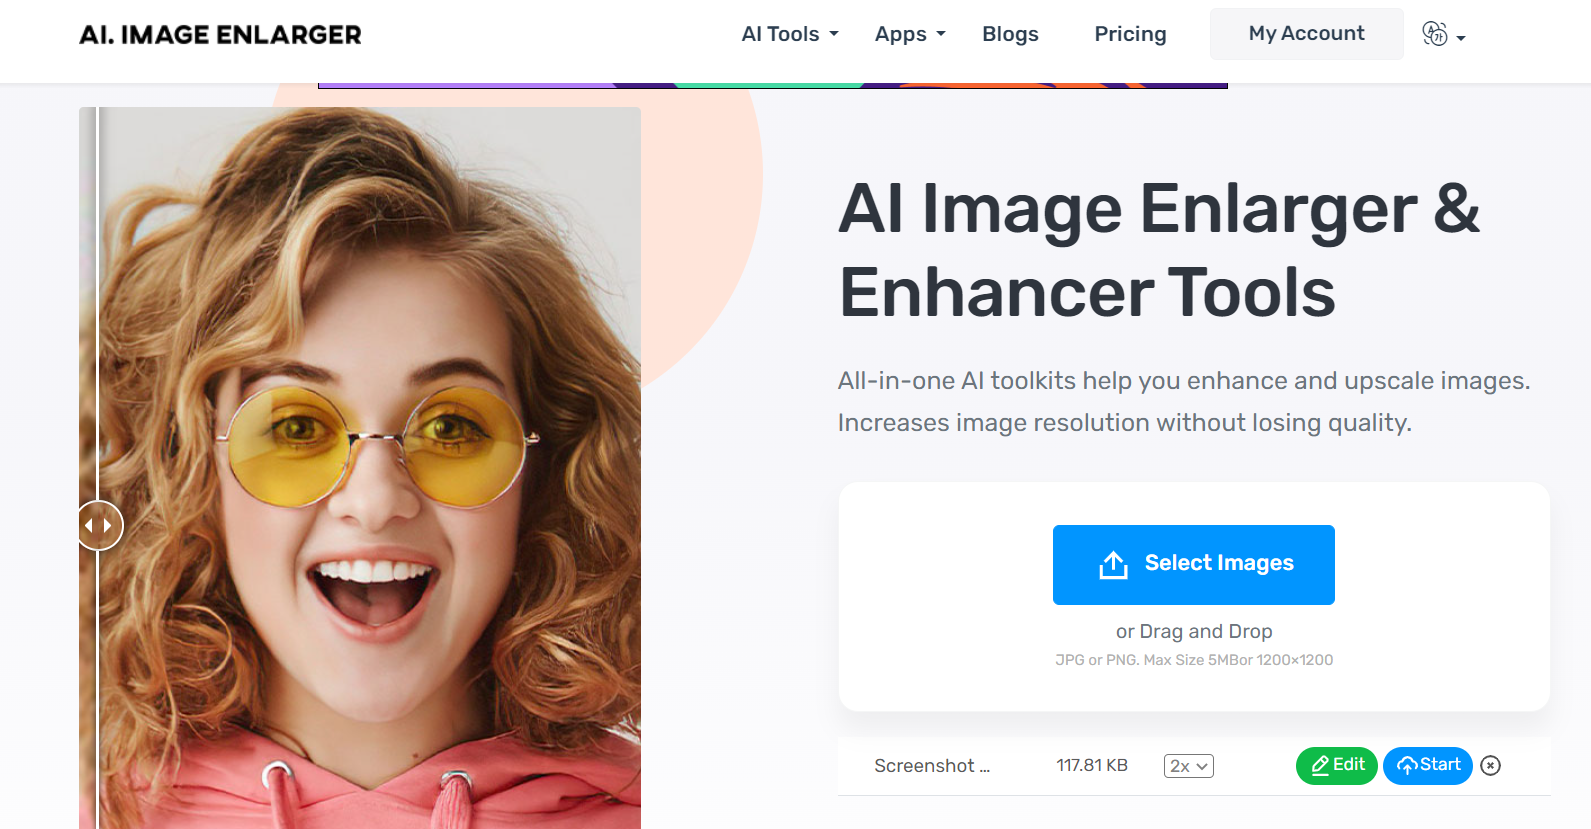Click the 'AI Image Enlarger & Enhancer Tools' heading

tap(1159, 250)
